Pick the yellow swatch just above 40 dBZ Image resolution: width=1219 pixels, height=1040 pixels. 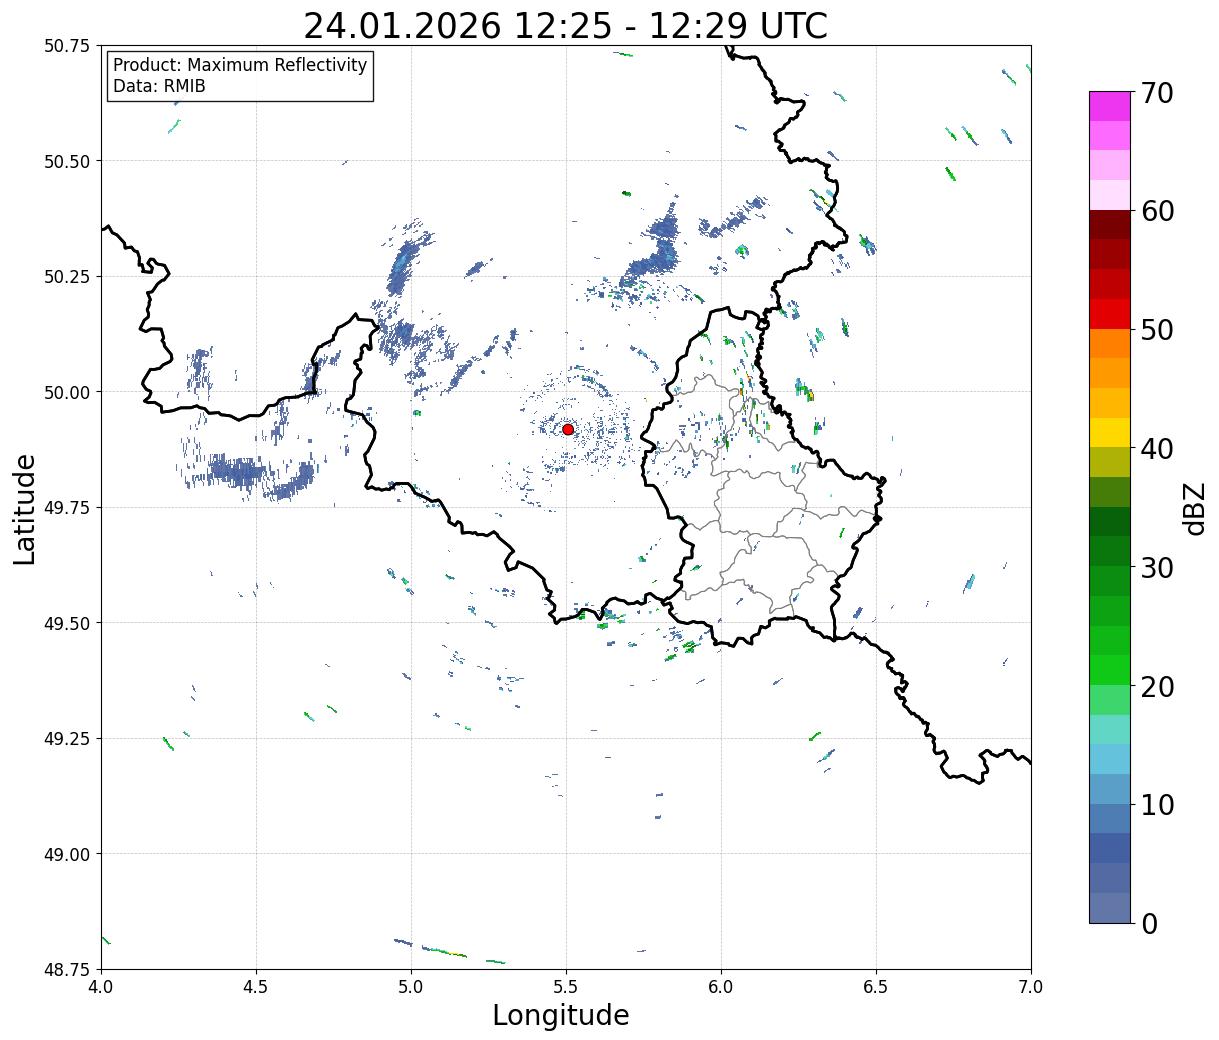pyautogui.click(x=1110, y=433)
